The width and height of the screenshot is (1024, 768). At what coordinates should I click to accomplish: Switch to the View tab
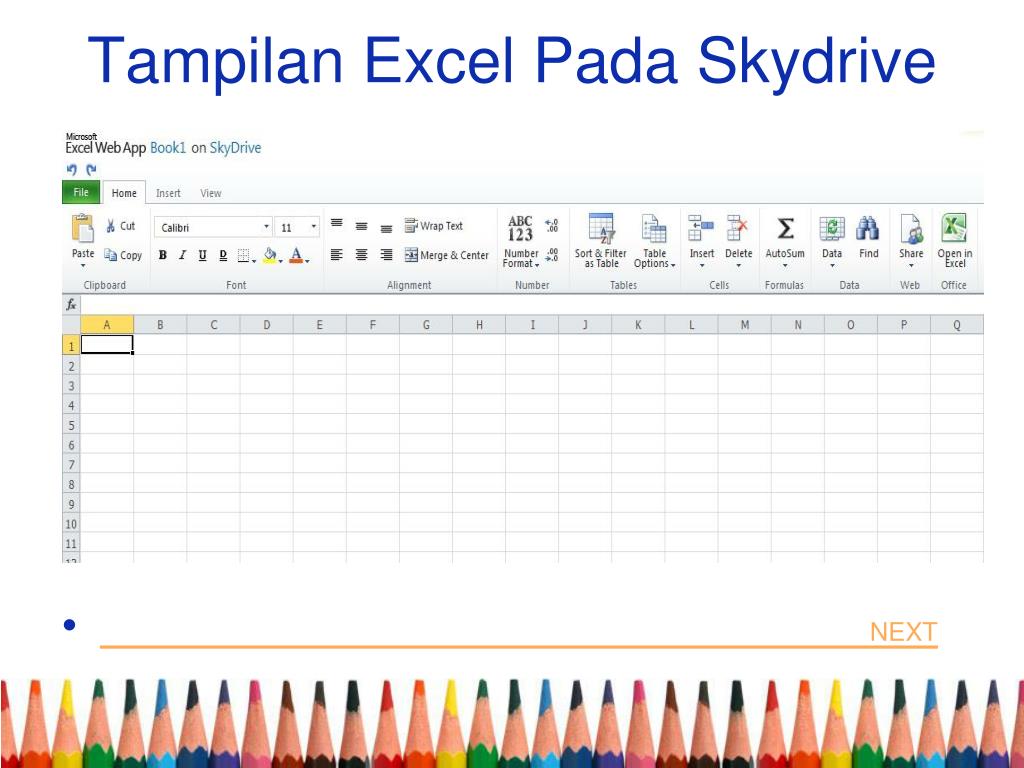click(x=210, y=193)
